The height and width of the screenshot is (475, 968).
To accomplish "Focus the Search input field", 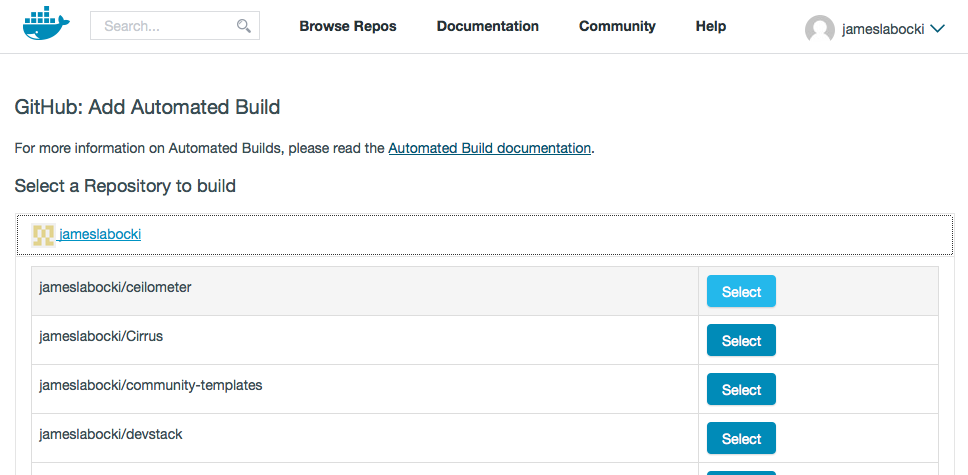I will 165,26.
